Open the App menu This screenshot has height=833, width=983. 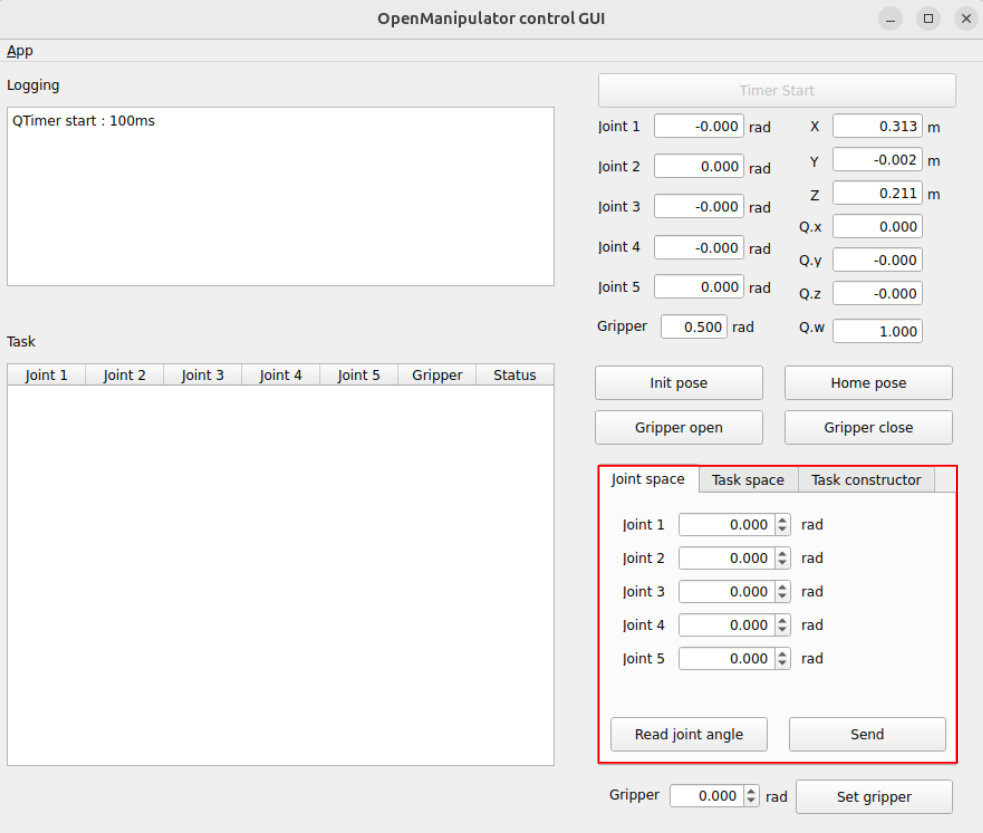click(20, 51)
